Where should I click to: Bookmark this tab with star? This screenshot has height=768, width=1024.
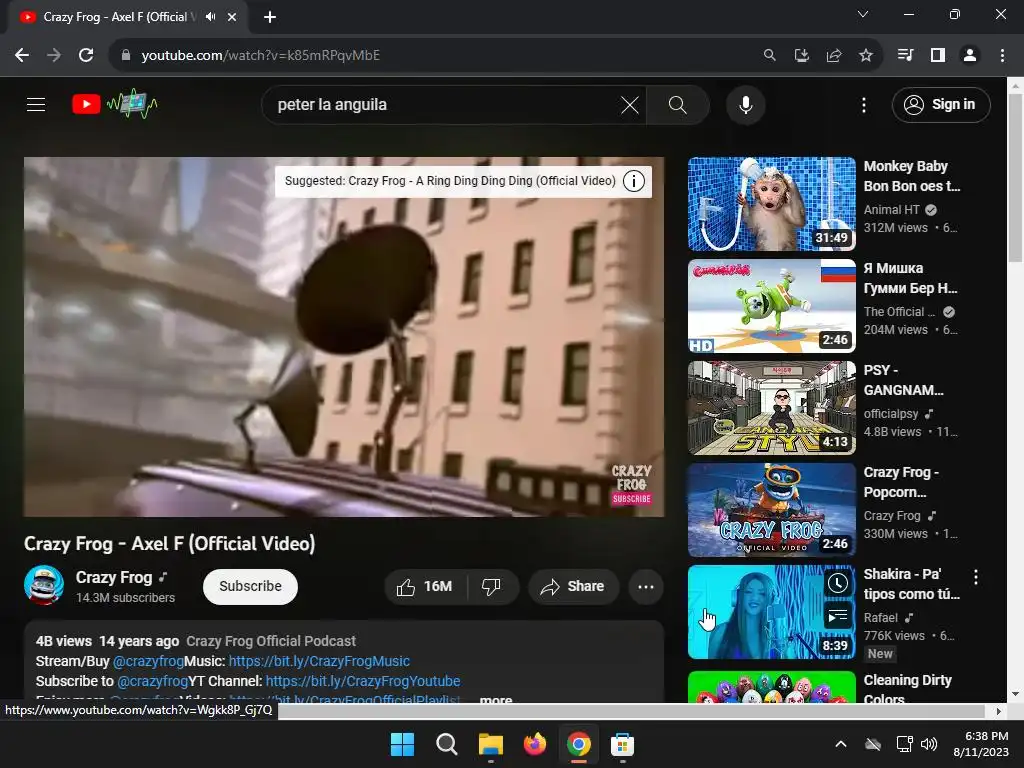[x=866, y=56]
